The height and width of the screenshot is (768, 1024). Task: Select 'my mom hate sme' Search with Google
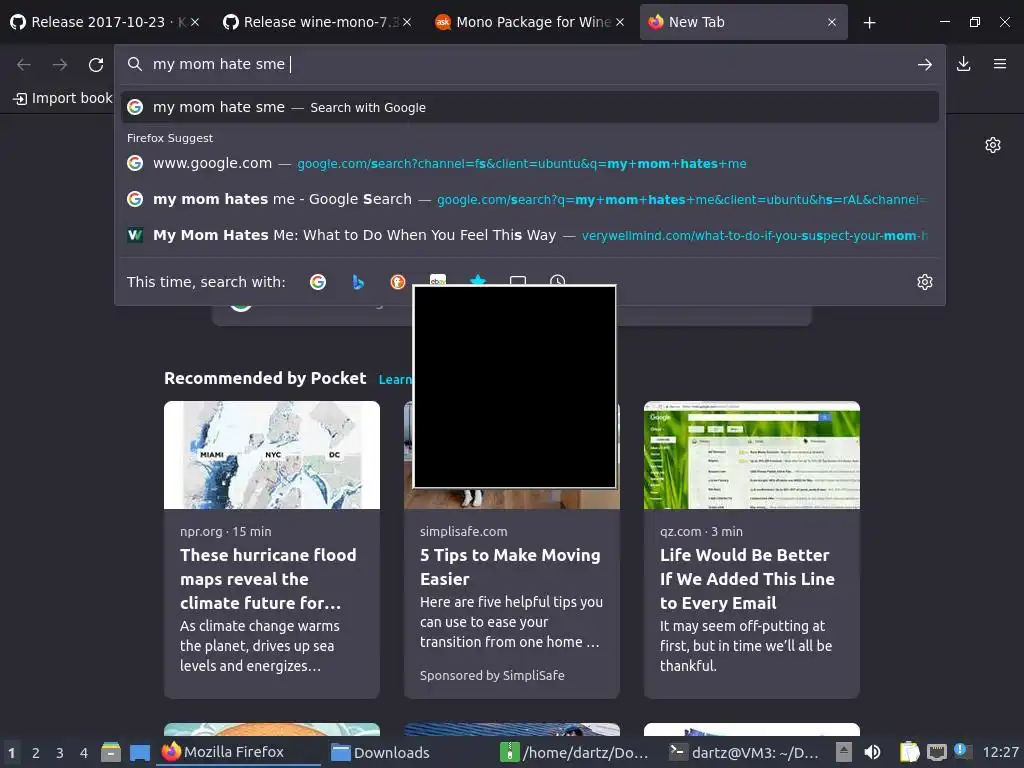[x=530, y=107]
